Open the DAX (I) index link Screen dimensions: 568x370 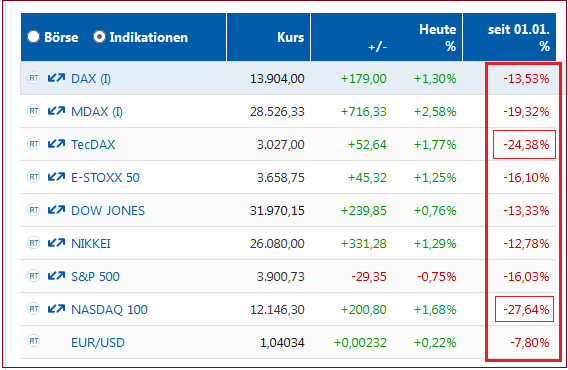click(x=91, y=79)
